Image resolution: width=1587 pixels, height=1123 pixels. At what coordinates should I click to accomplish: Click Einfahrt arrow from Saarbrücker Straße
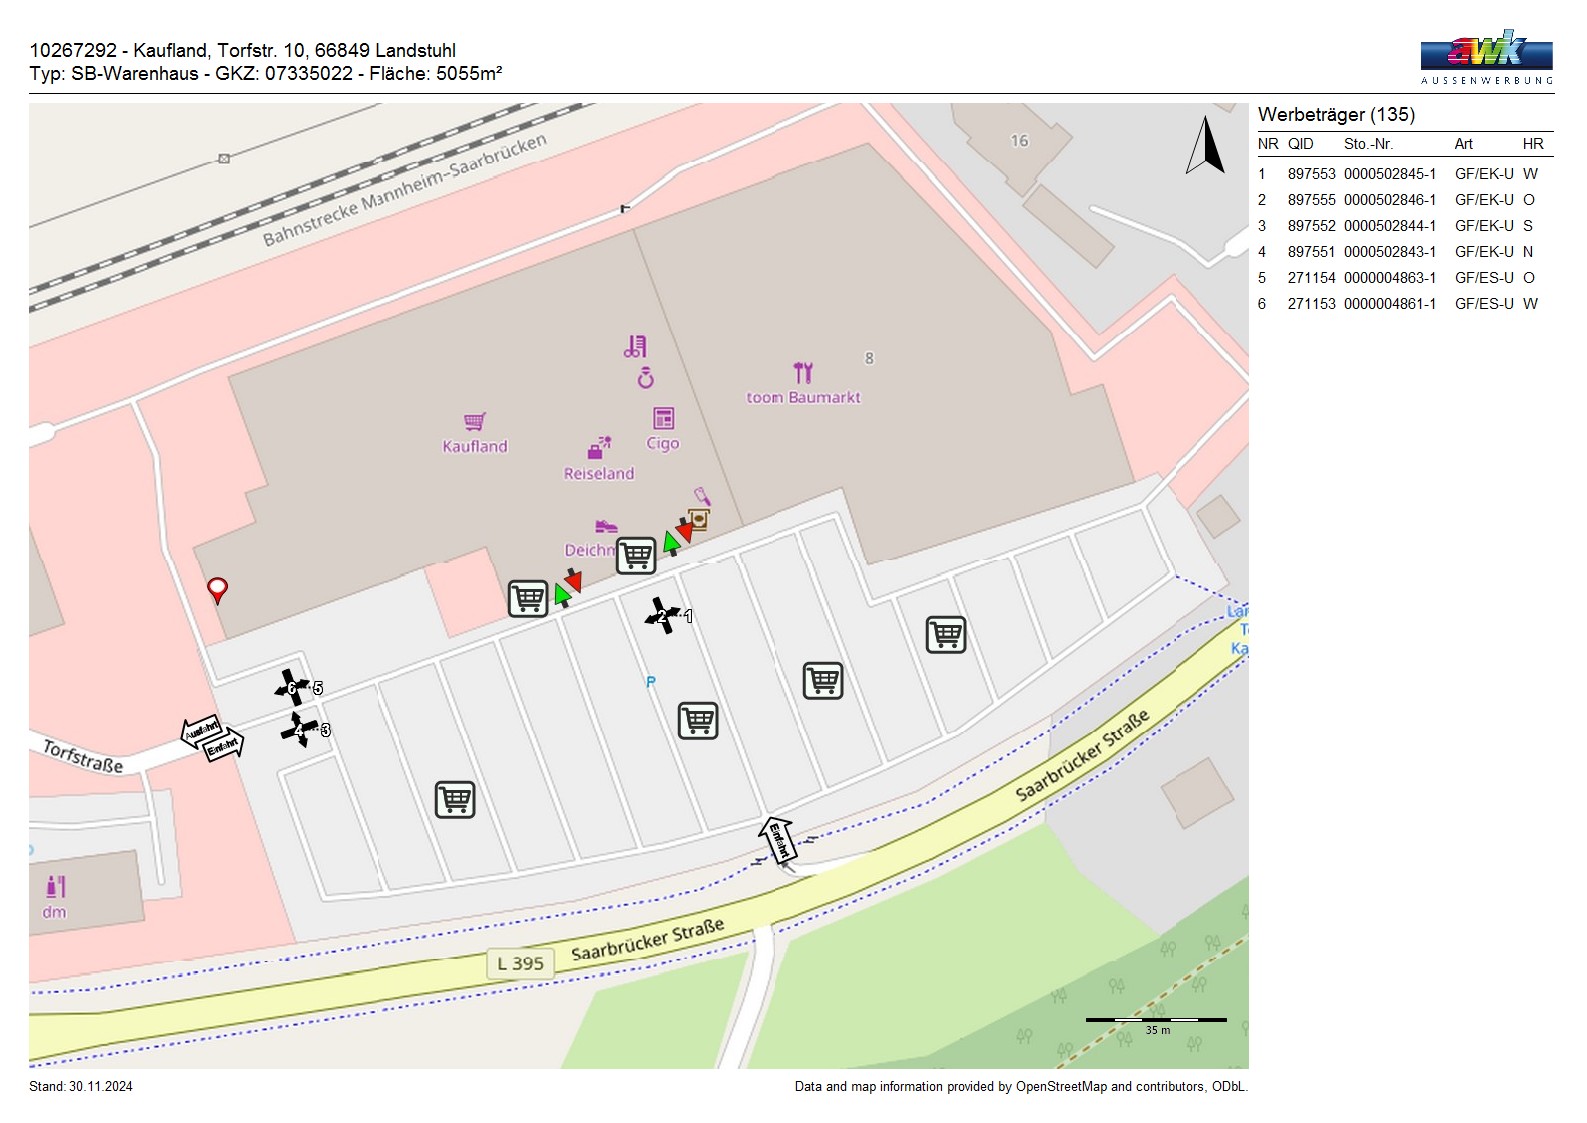[778, 839]
